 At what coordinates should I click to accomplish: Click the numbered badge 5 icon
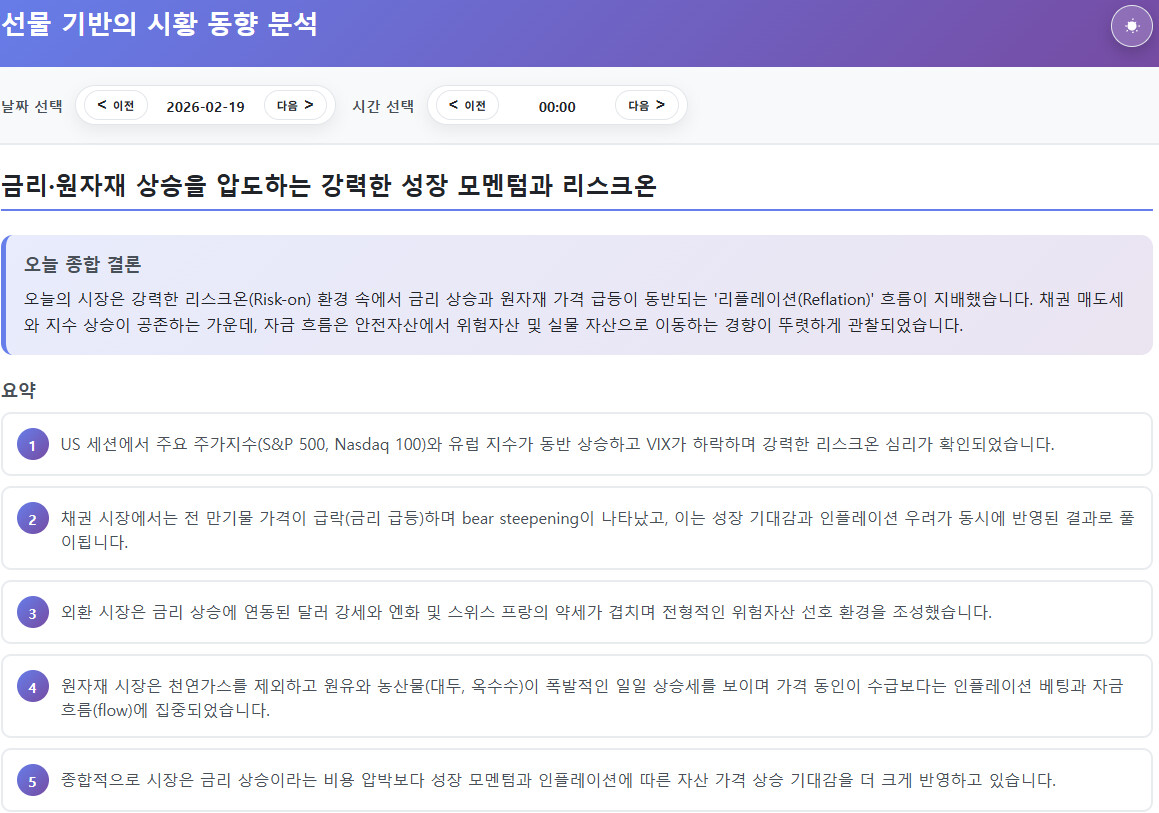click(33, 780)
